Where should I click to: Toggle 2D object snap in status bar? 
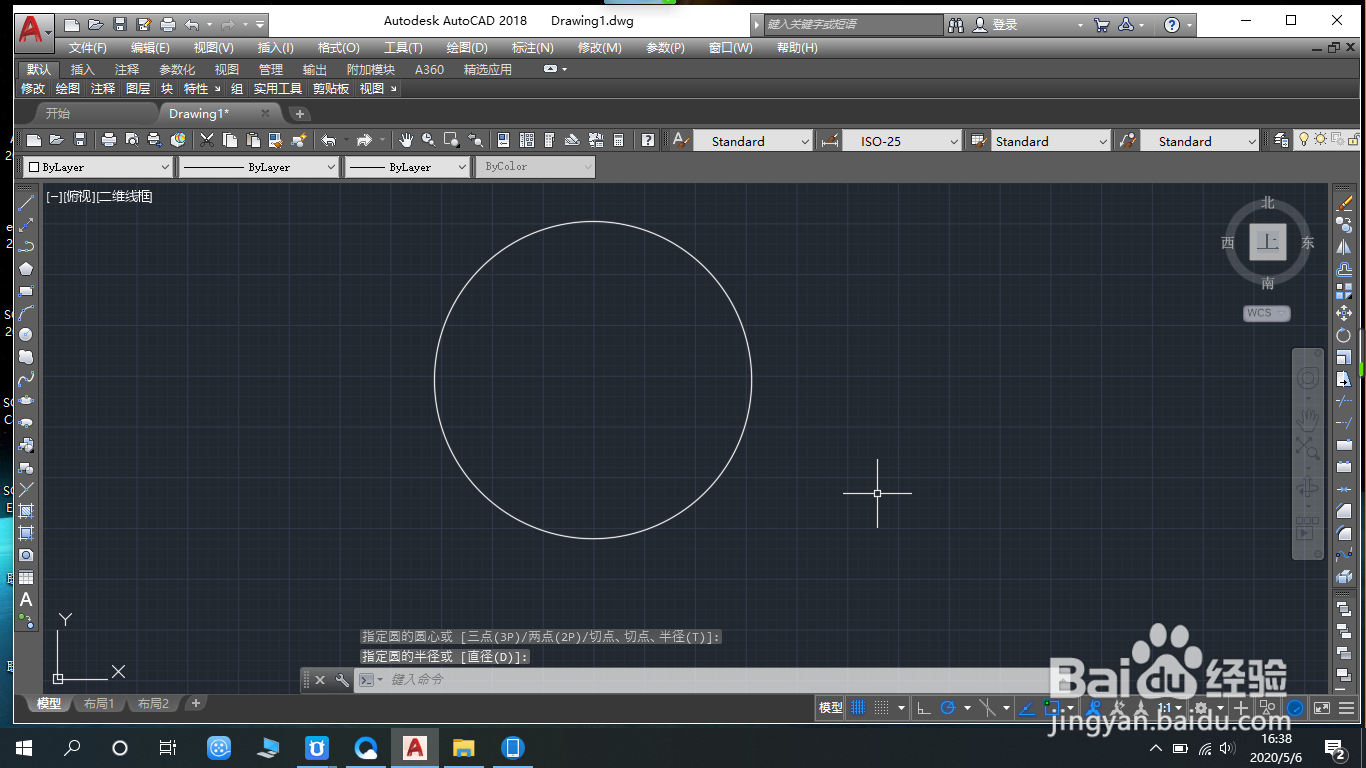tap(1051, 708)
